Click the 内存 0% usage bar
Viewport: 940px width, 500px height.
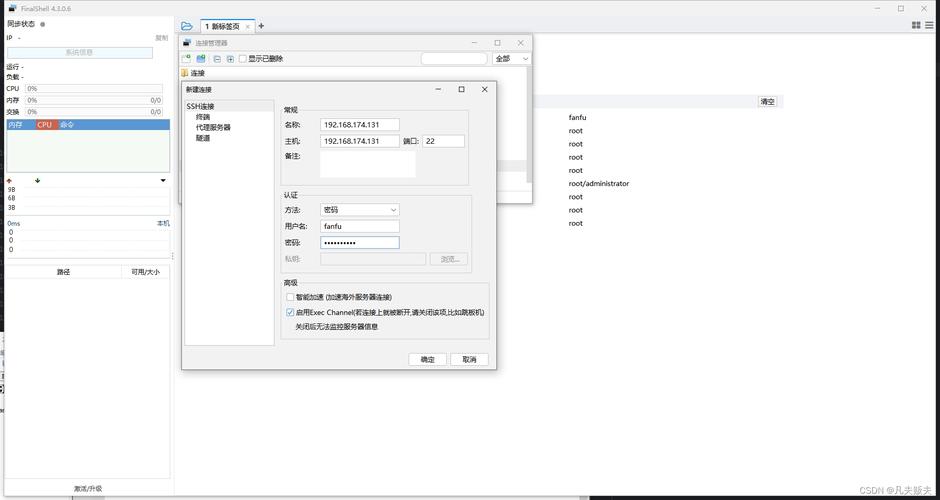pyautogui.click(x=94, y=100)
